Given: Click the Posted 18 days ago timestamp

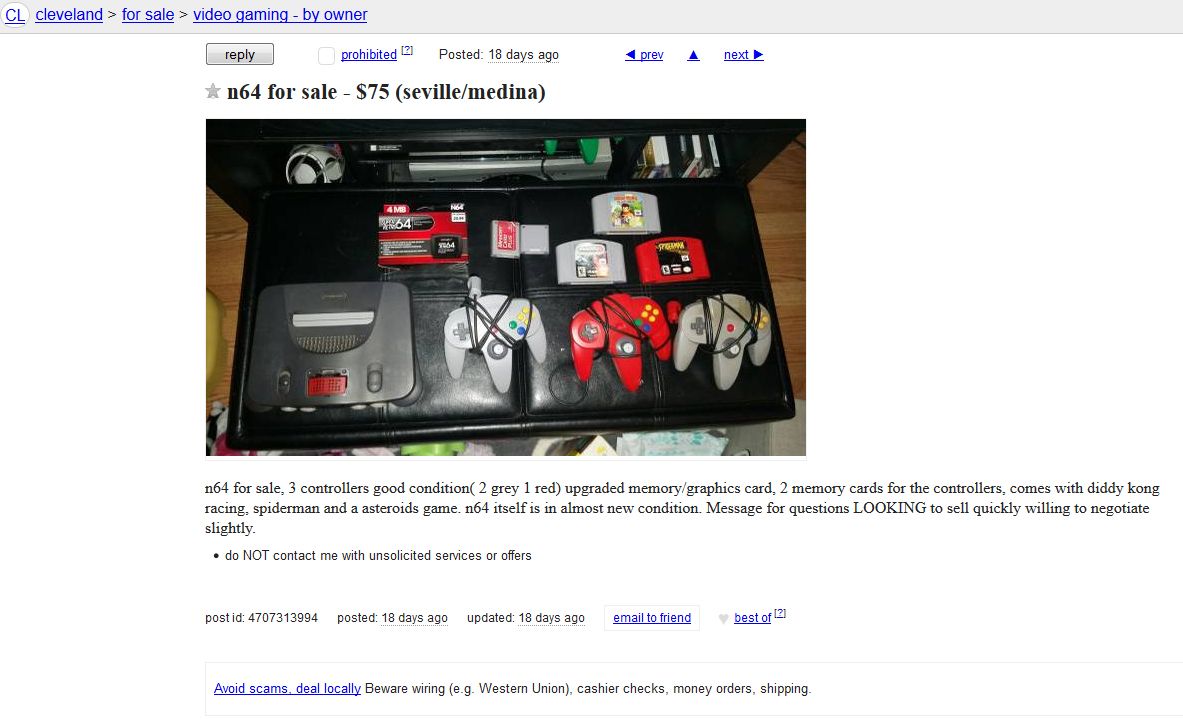Looking at the screenshot, I should 523,55.
